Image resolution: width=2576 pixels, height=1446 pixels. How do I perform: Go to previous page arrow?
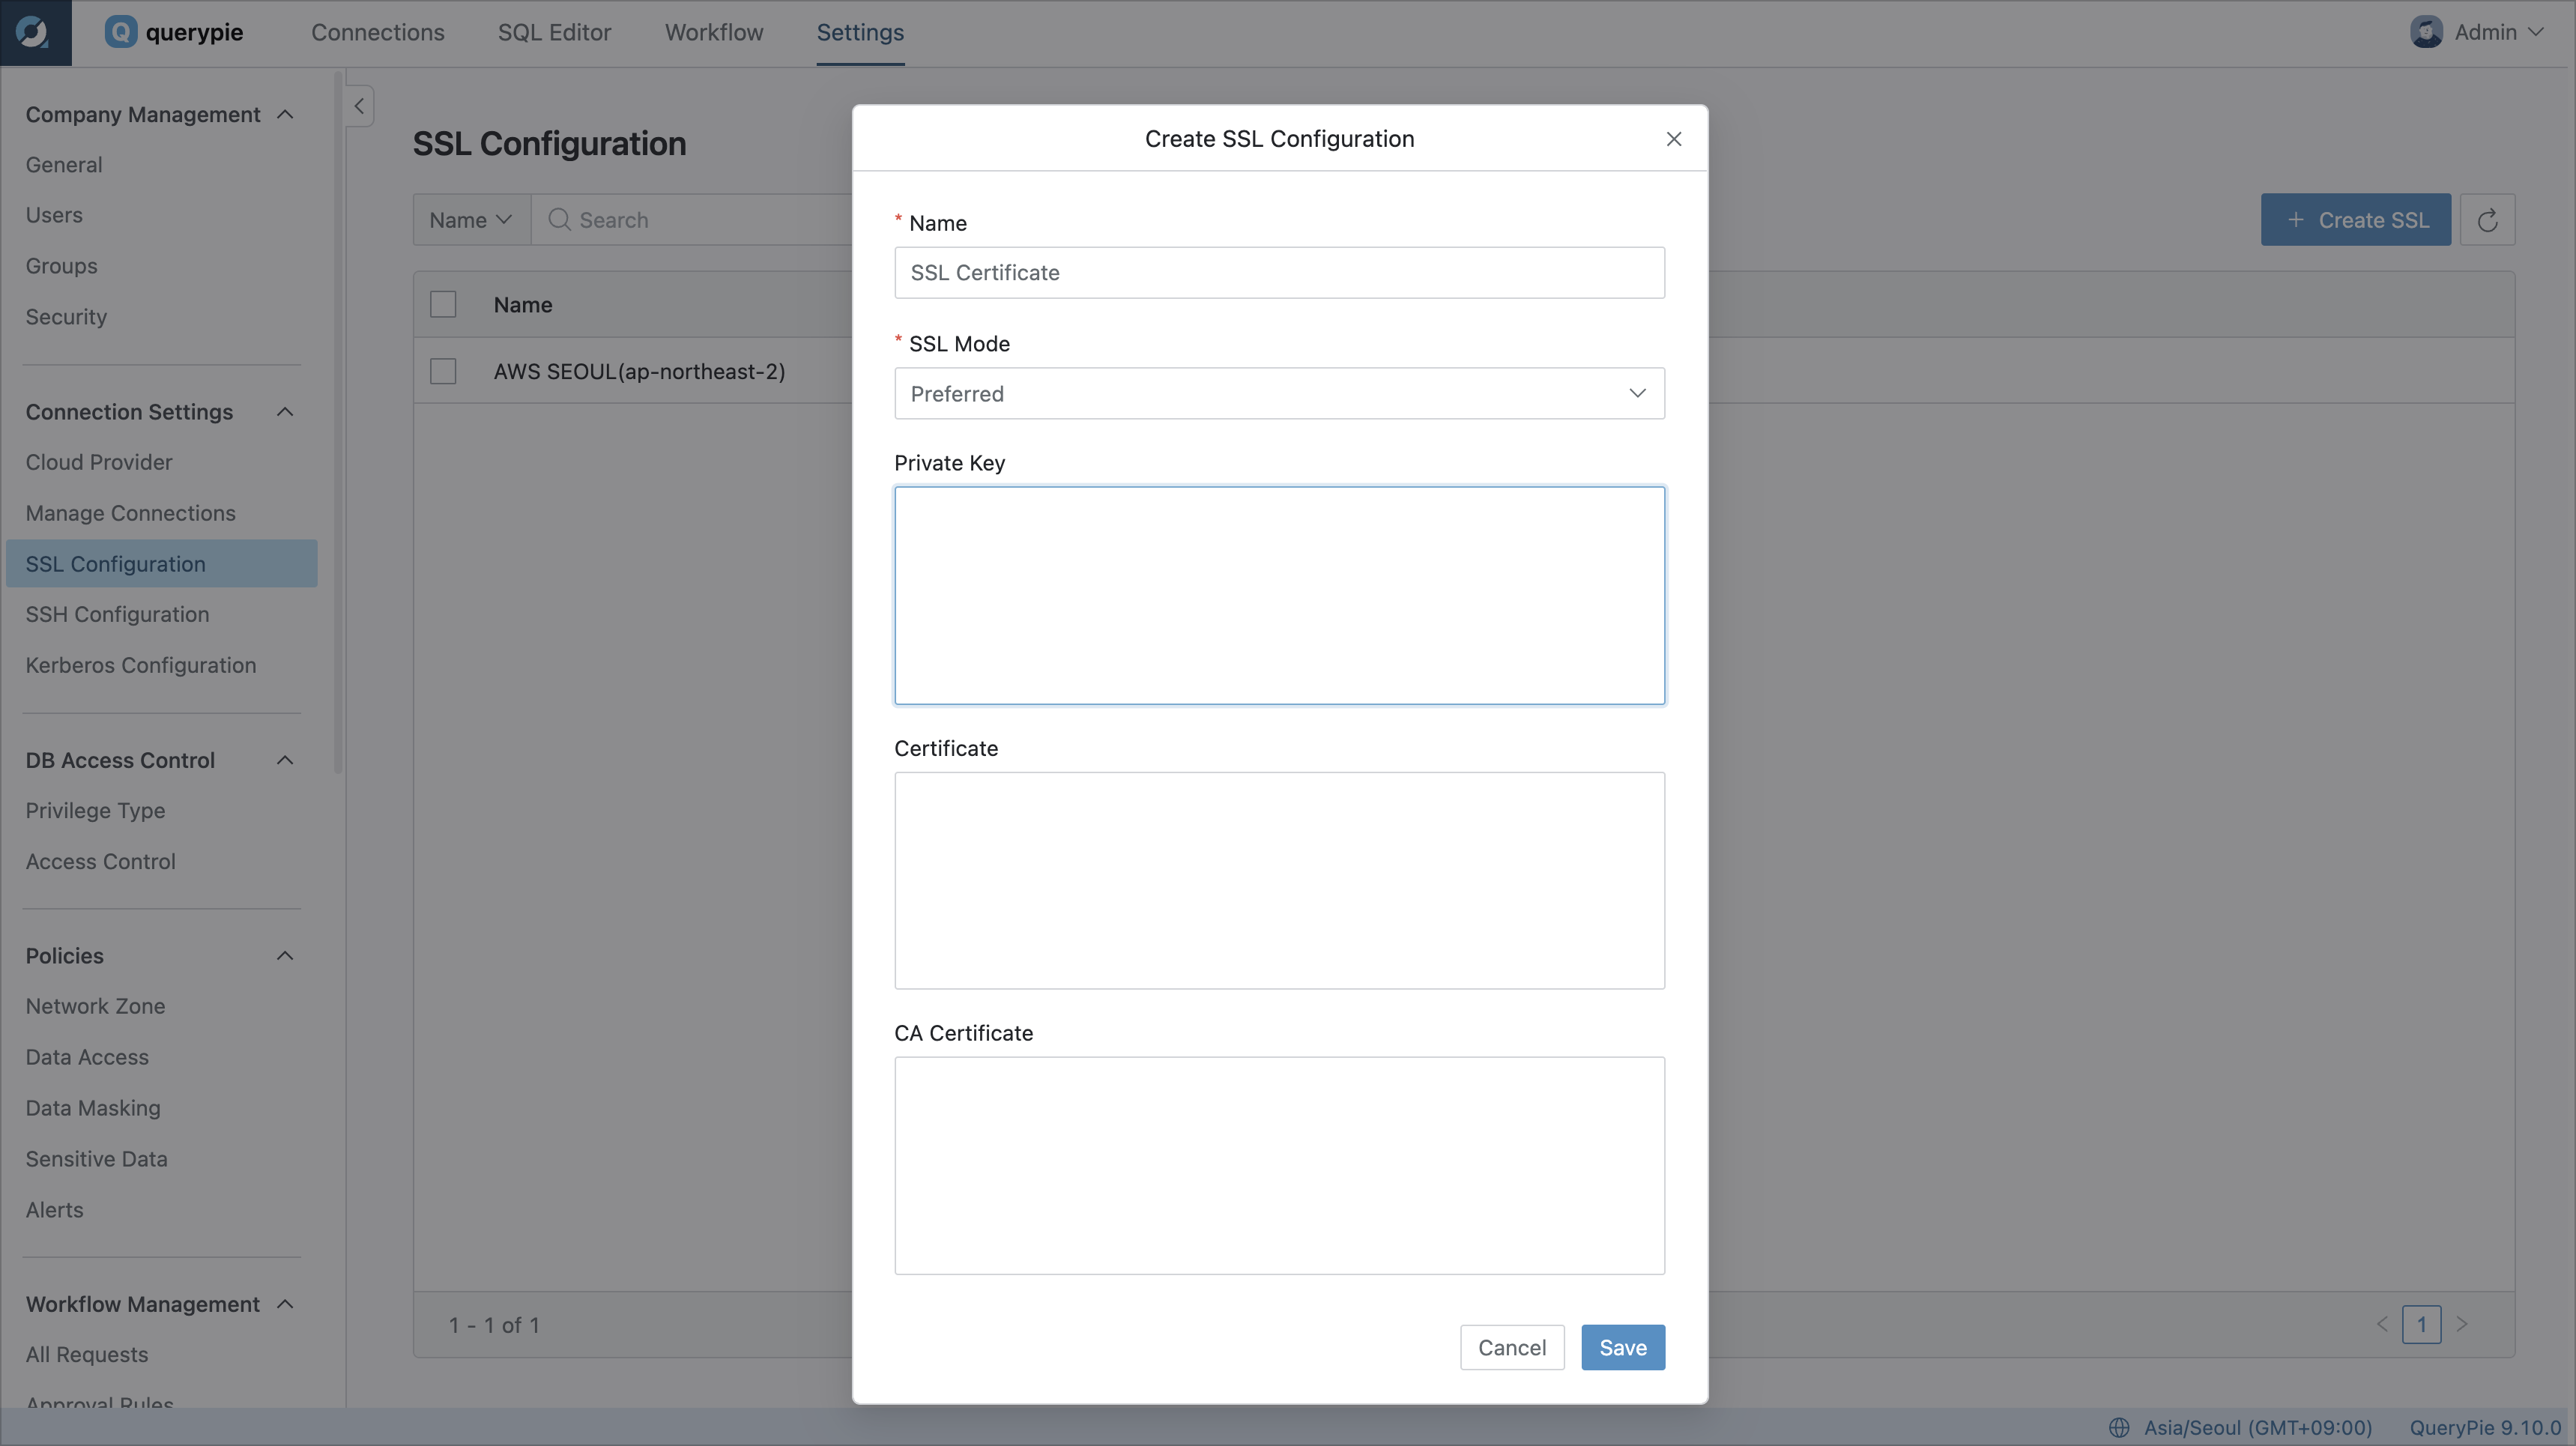click(2382, 1324)
